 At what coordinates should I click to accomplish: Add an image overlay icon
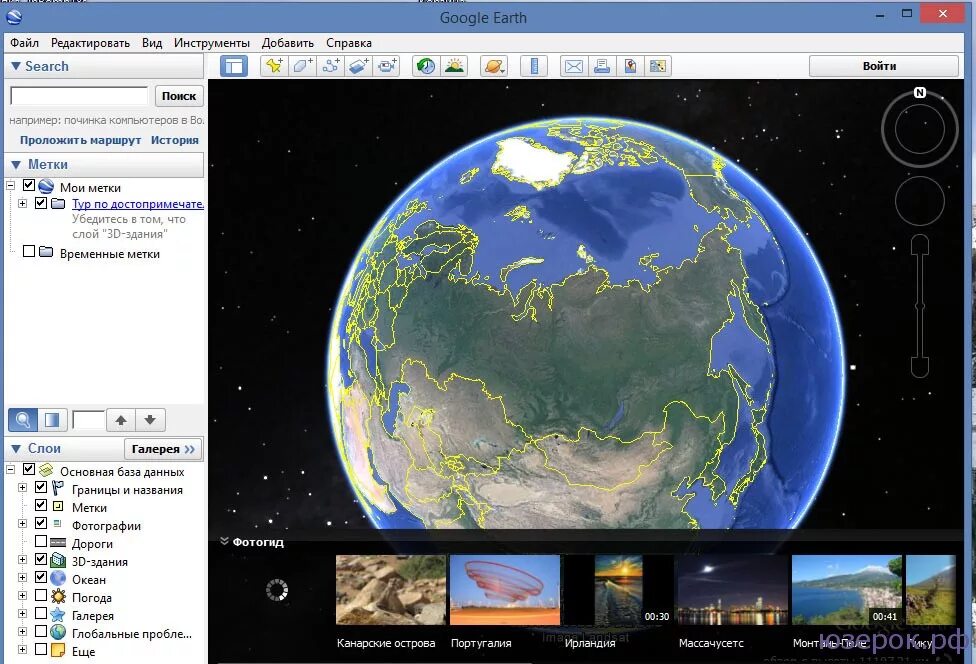(359, 66)
